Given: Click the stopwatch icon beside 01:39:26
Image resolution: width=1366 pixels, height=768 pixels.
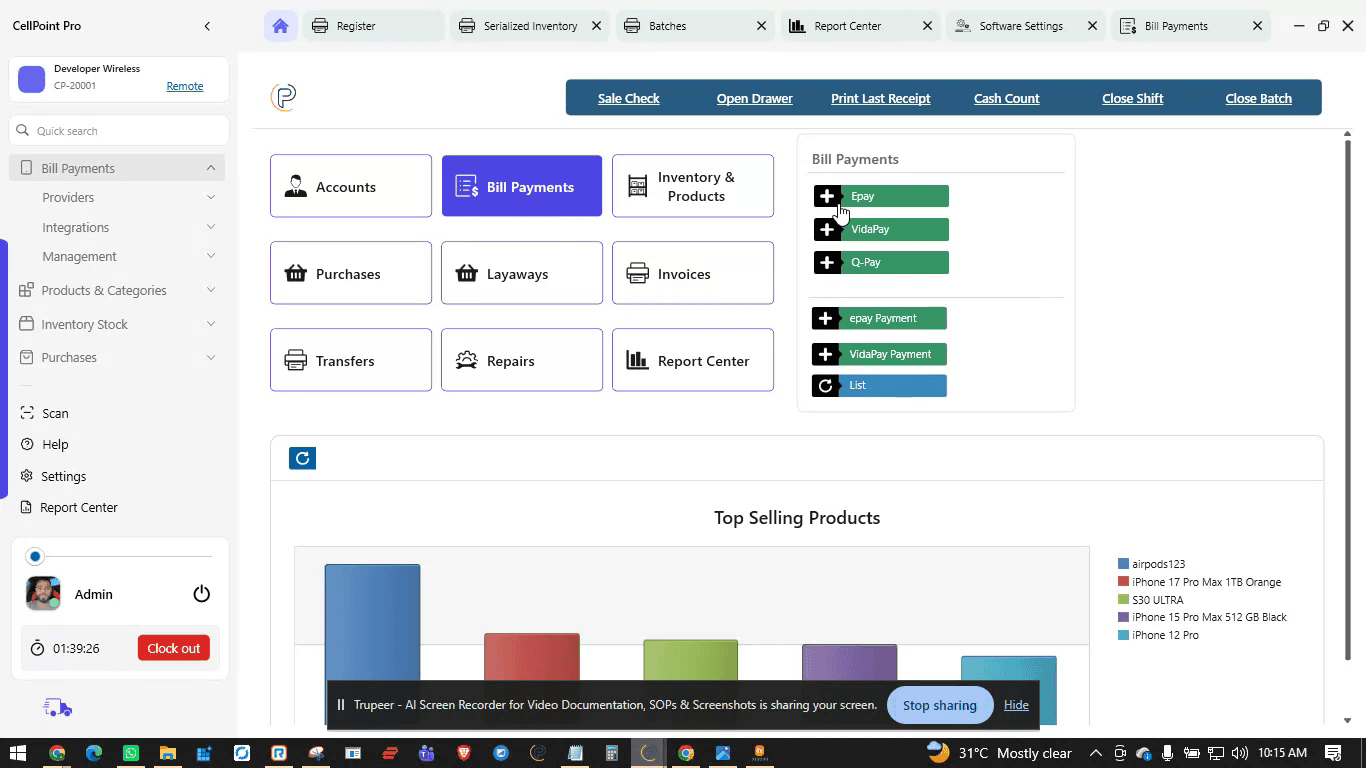Looking at the screenshot, I should (37, 648).
